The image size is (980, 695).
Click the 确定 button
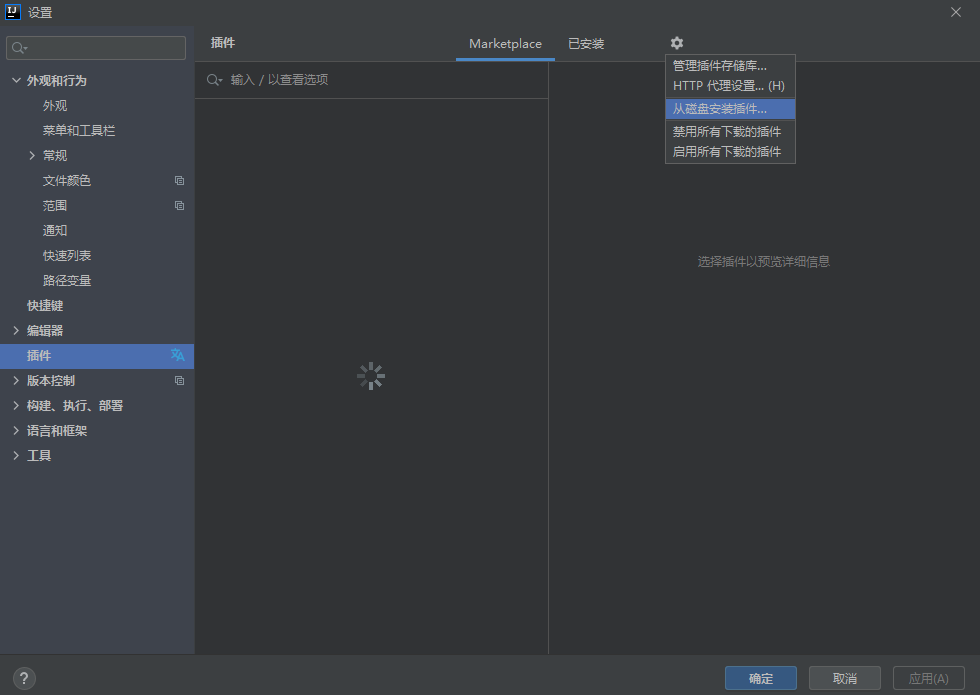click(x=760, y=677)
